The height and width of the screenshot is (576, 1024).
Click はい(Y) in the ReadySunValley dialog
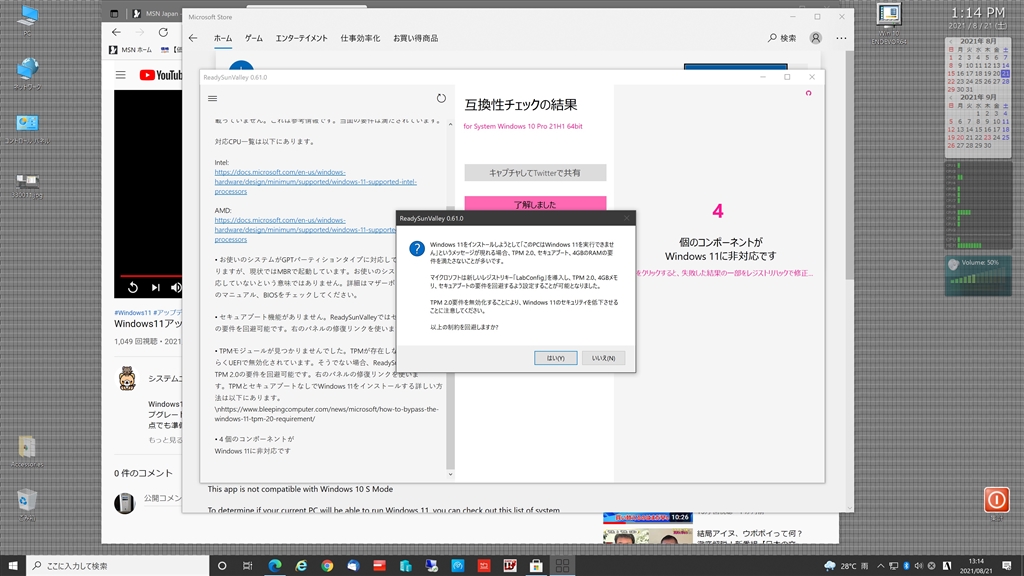(x=555, y=358)
